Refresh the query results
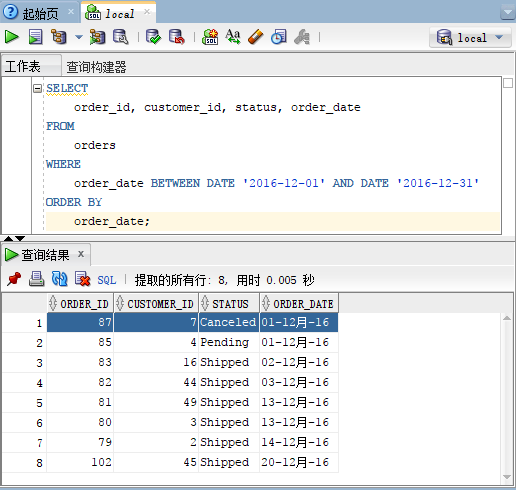516x490 pixels. [60, 279]
